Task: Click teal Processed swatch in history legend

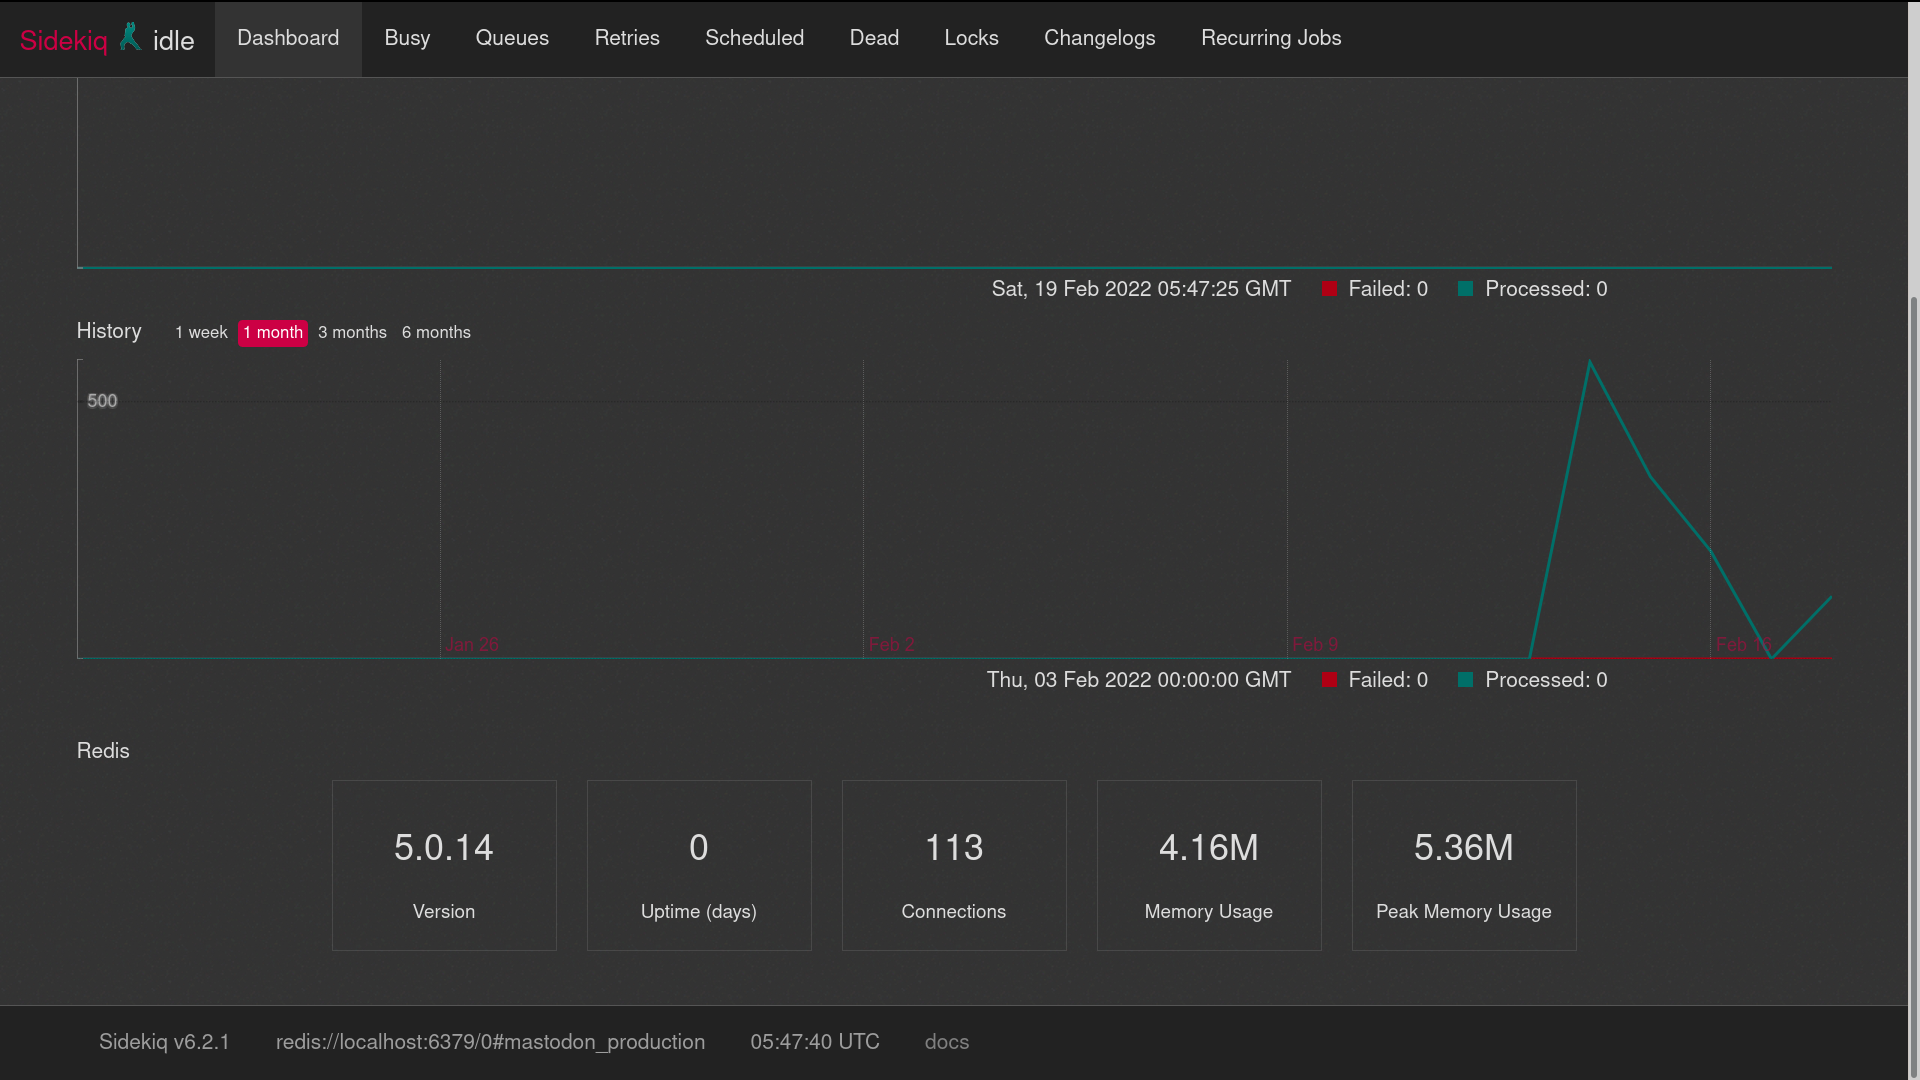Action: click(1465, 680)
